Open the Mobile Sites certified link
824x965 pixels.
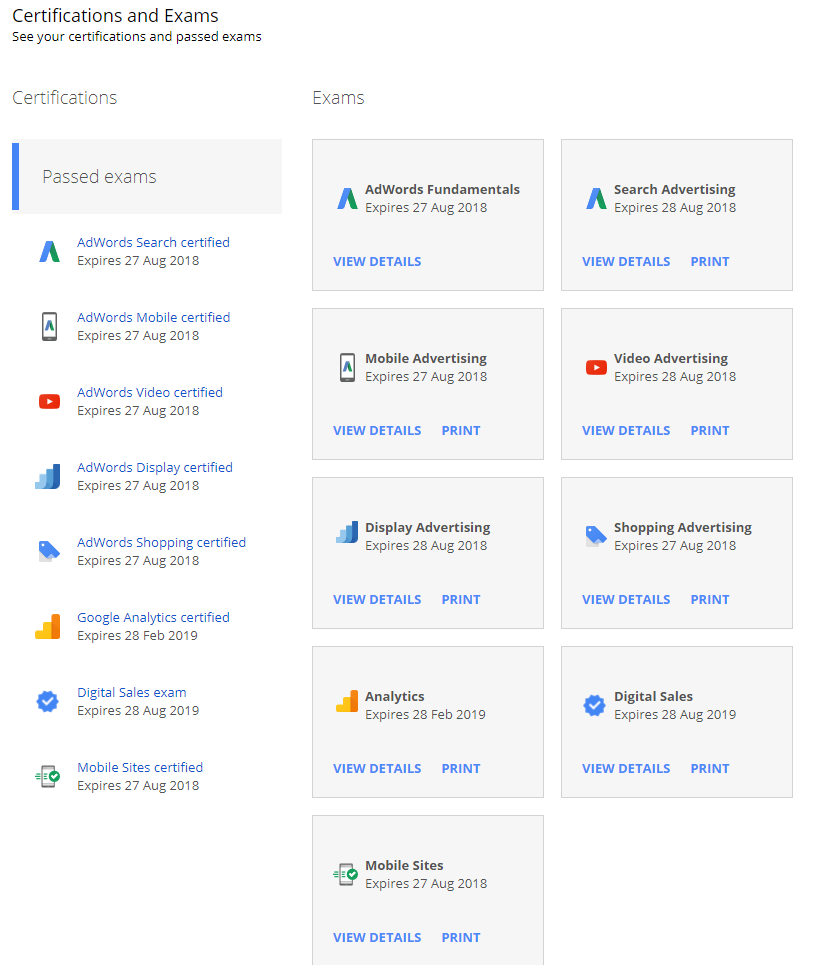coord(140,768)
